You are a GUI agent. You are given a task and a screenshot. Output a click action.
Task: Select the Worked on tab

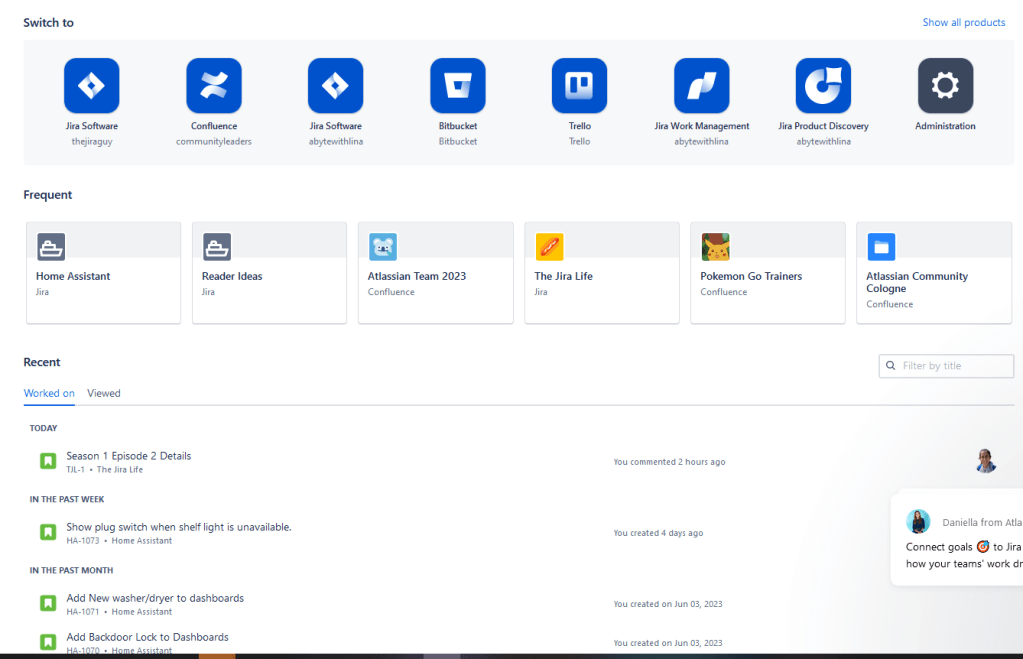(49, 393)
